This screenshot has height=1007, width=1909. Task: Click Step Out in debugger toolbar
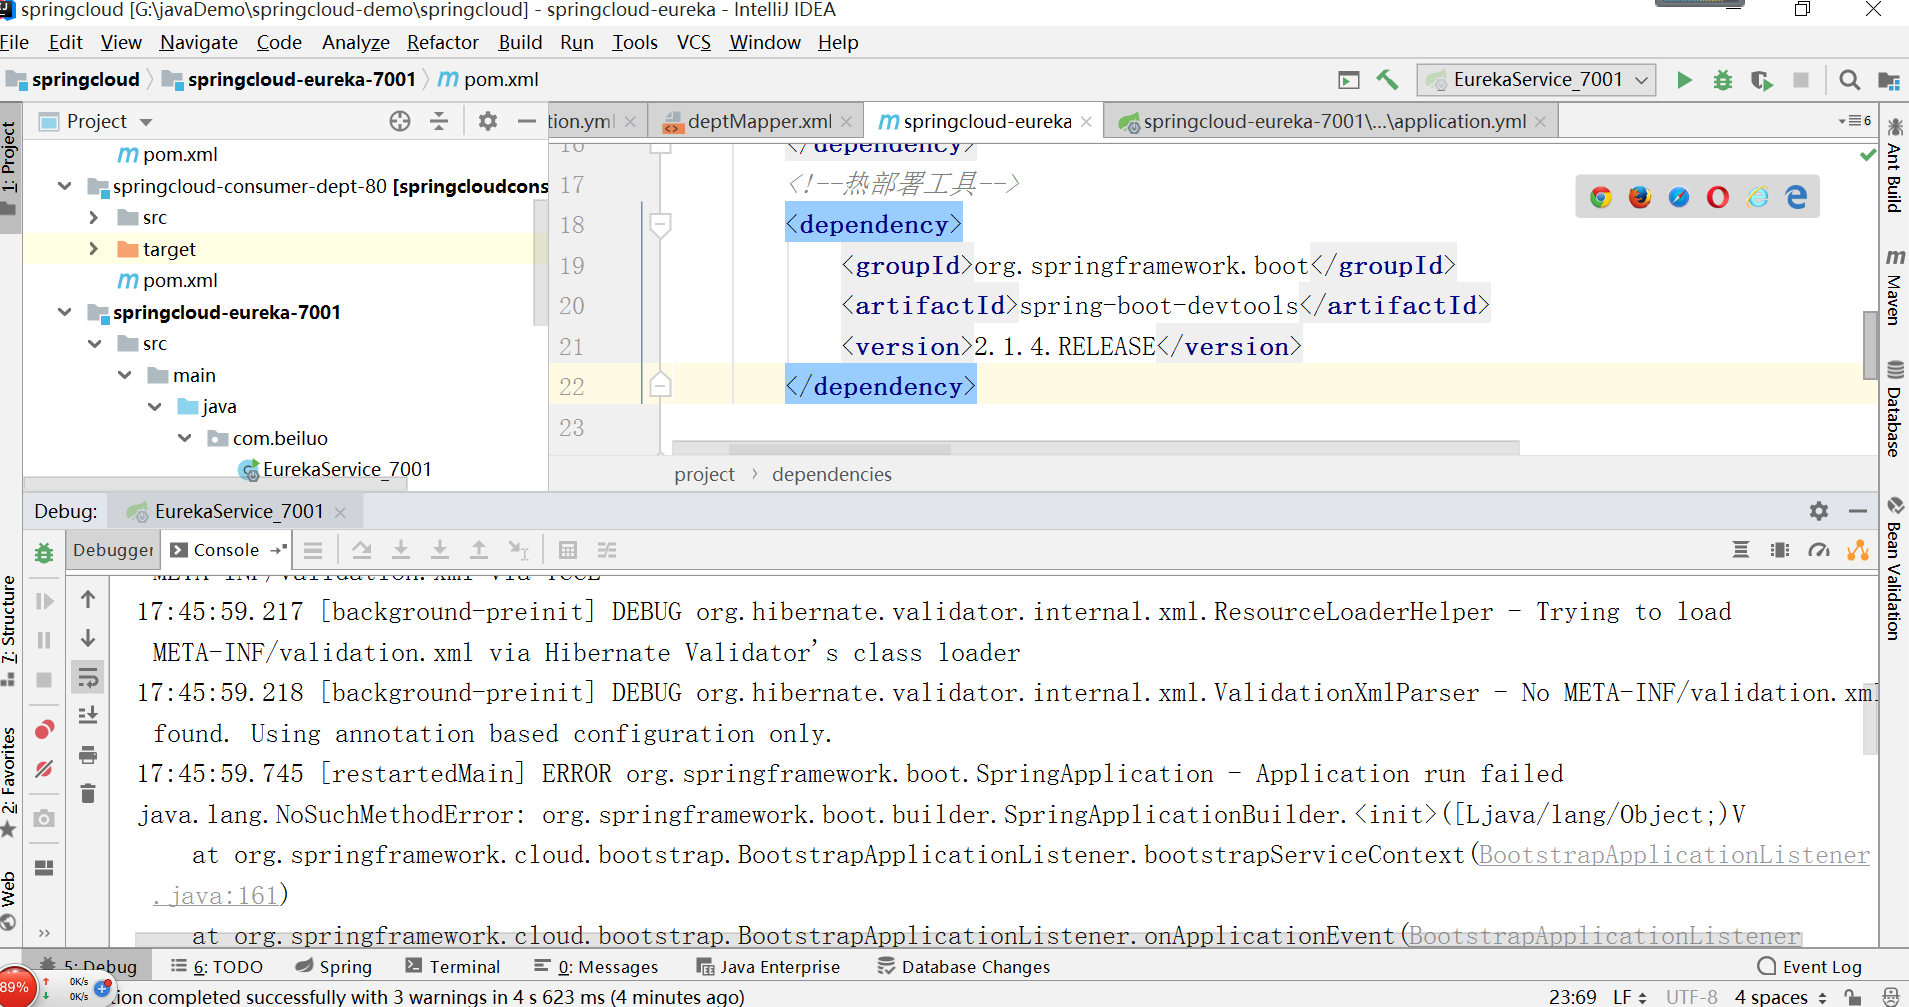tap(479, 550)
